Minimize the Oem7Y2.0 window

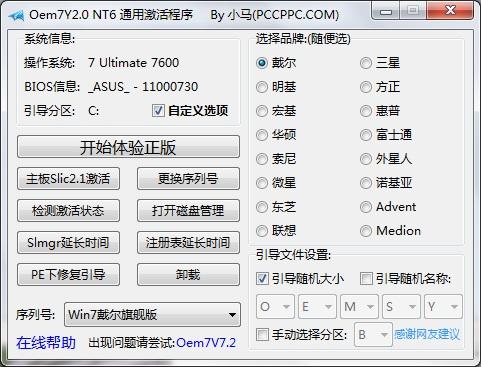click(x=386, y=12)
